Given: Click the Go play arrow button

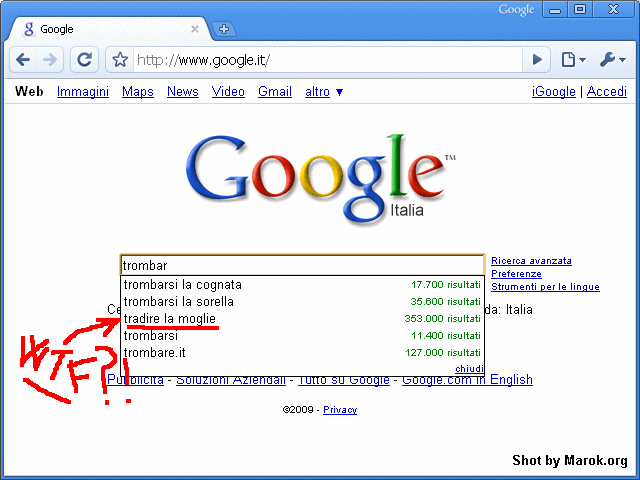Looking at the screenshot, I should pyautogui.click(x=537, y=60).
